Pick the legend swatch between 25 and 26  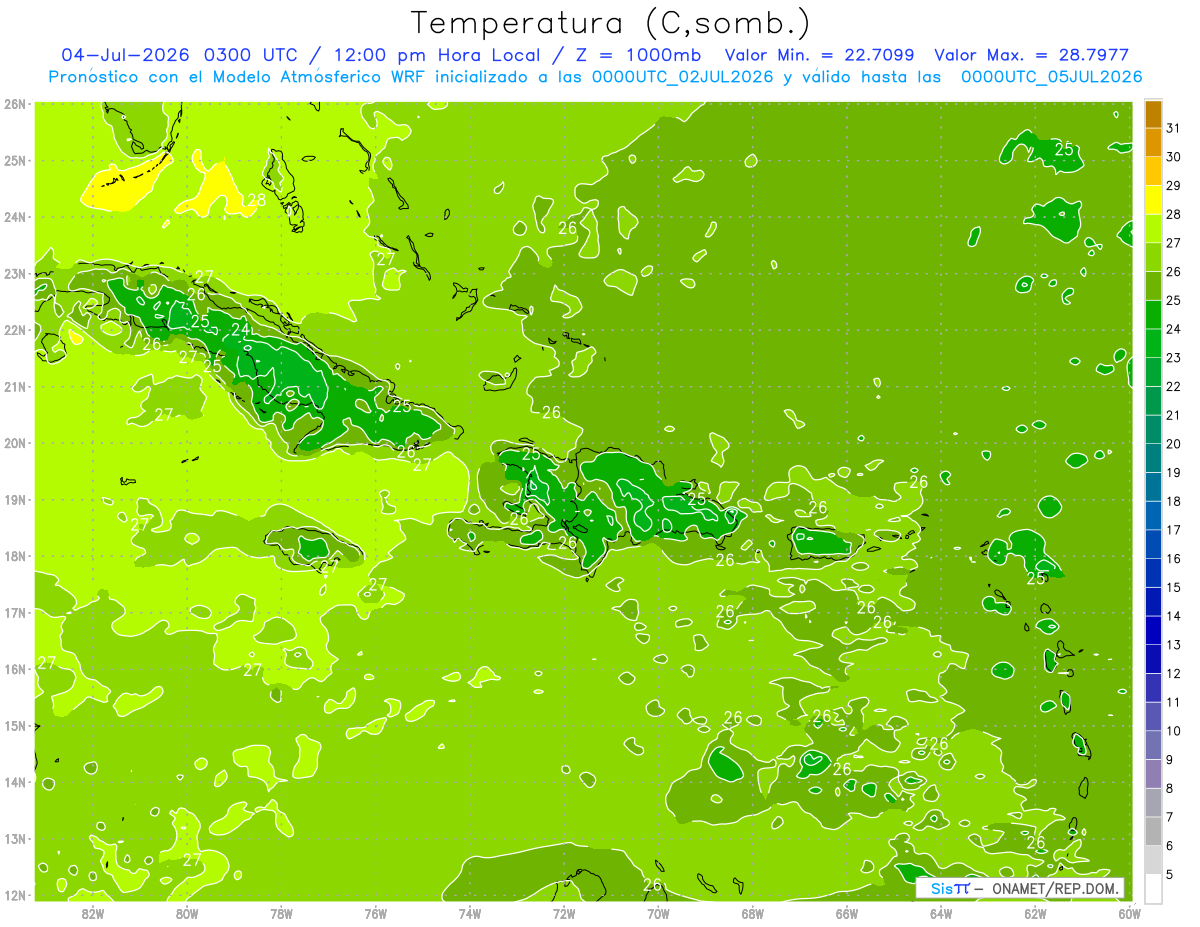coord(1153,286)
